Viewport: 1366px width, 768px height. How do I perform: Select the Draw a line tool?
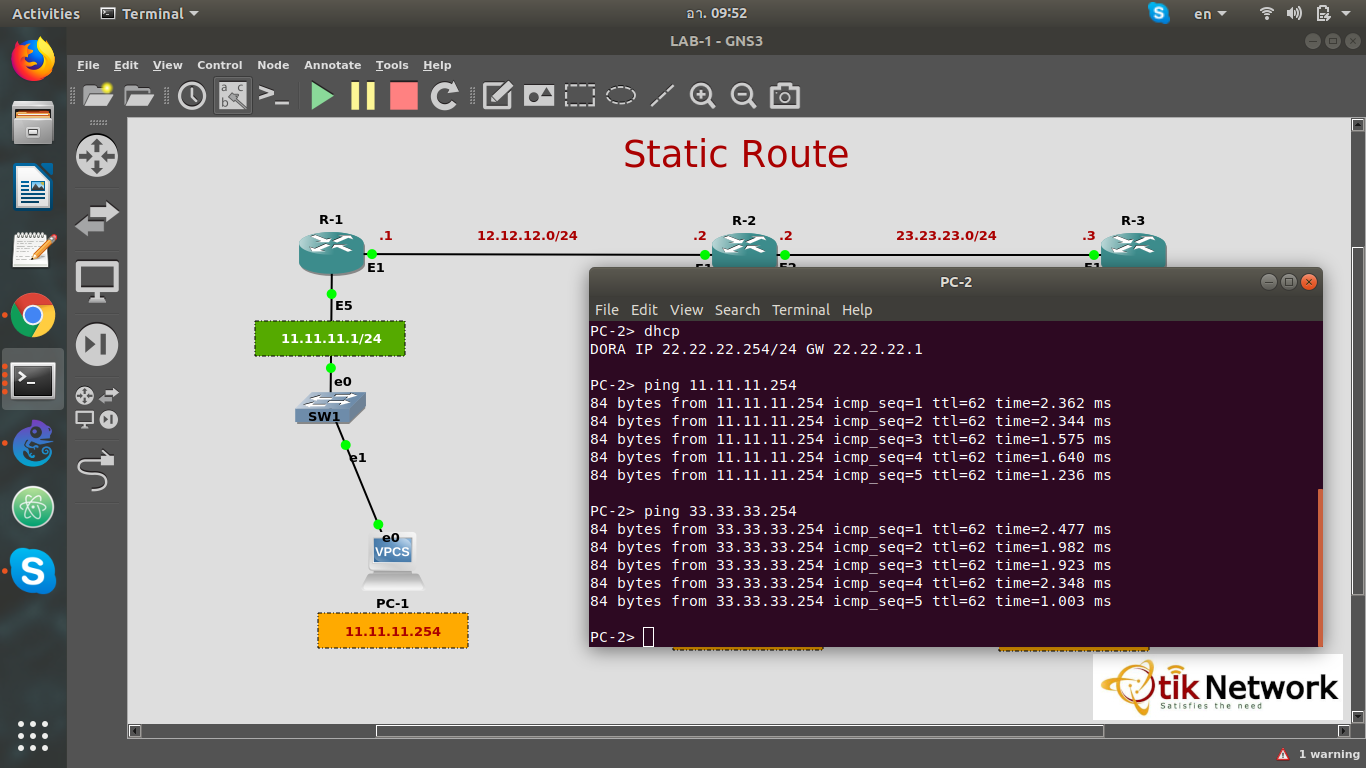tap(662, 96)
